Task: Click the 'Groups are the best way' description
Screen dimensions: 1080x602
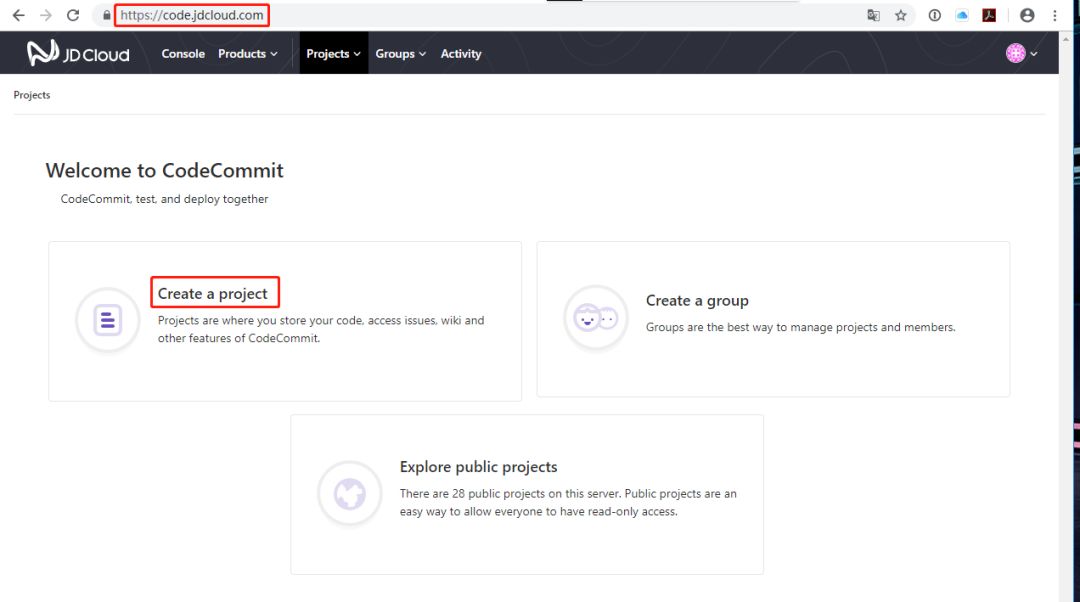Action: point(800,327)
